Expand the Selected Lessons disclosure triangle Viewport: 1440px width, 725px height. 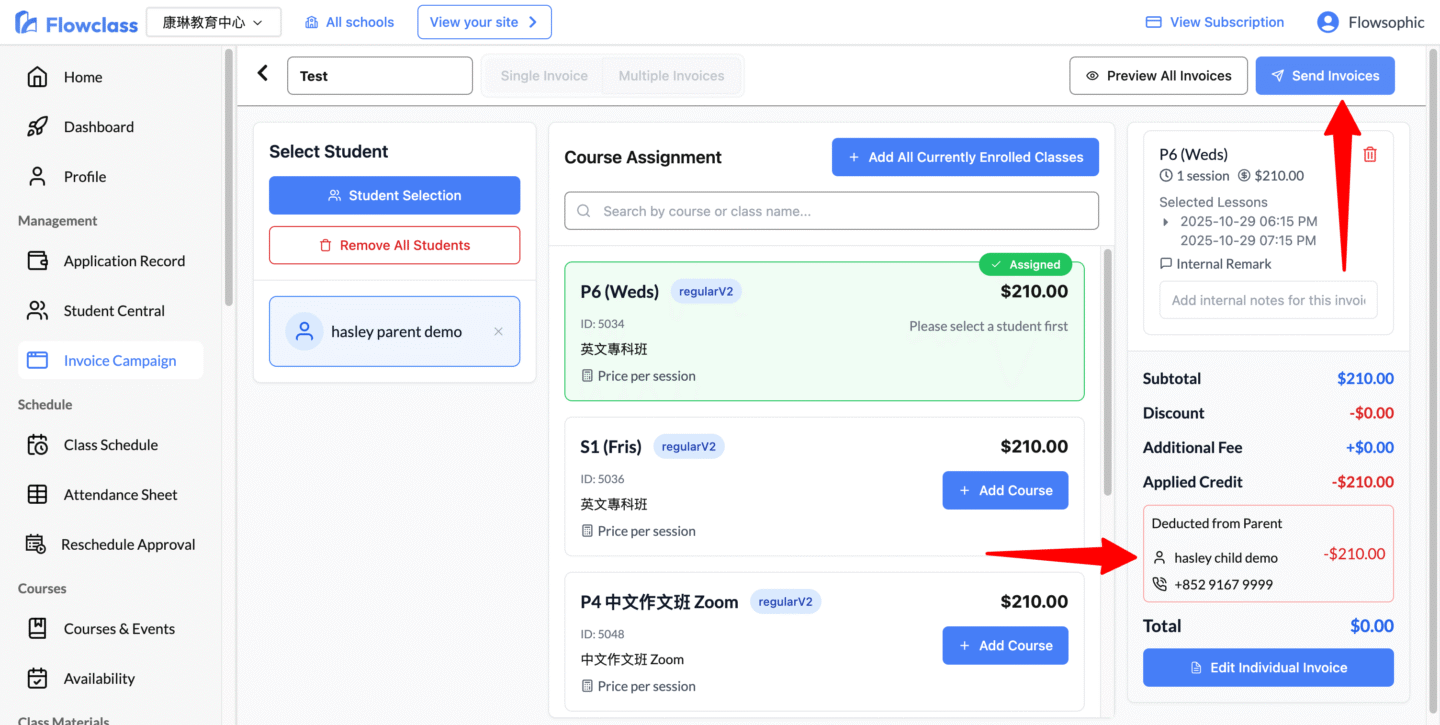pyautogui.click(x=1166, y=222)
